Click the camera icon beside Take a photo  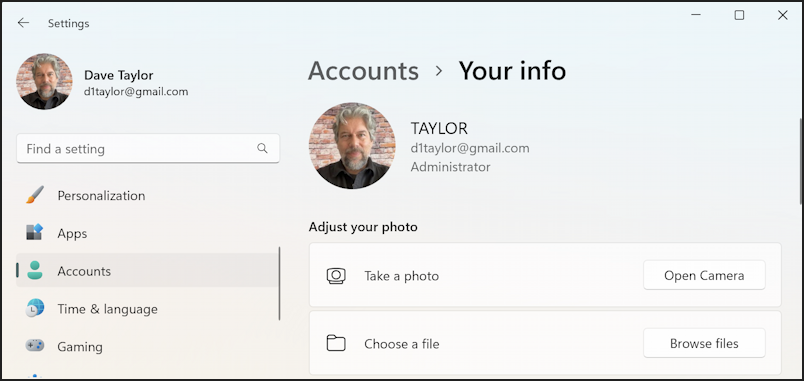coord(336,276)
